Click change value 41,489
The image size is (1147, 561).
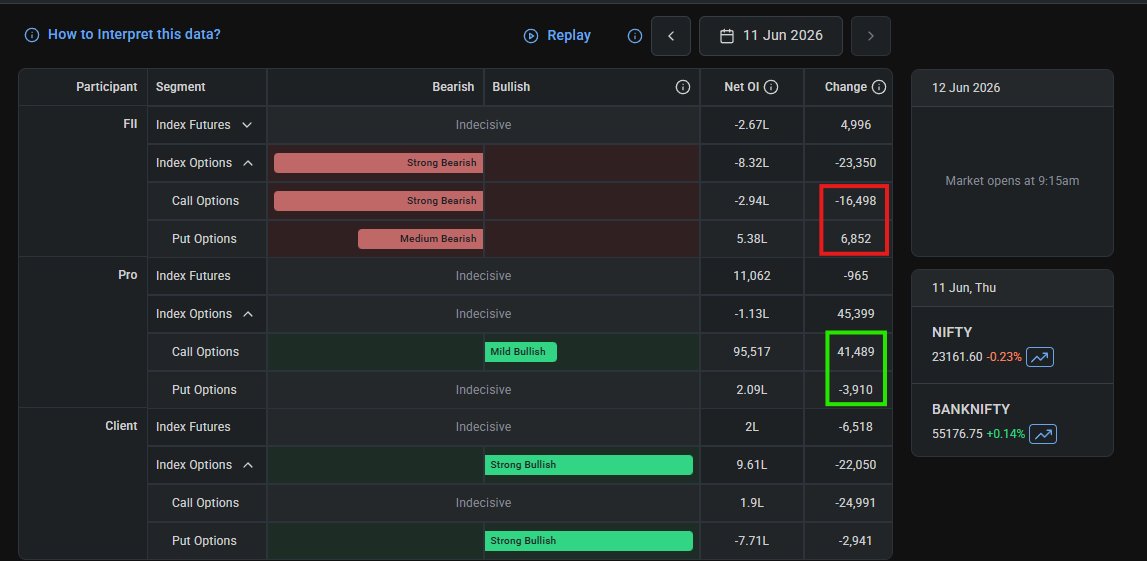point(856,352)
